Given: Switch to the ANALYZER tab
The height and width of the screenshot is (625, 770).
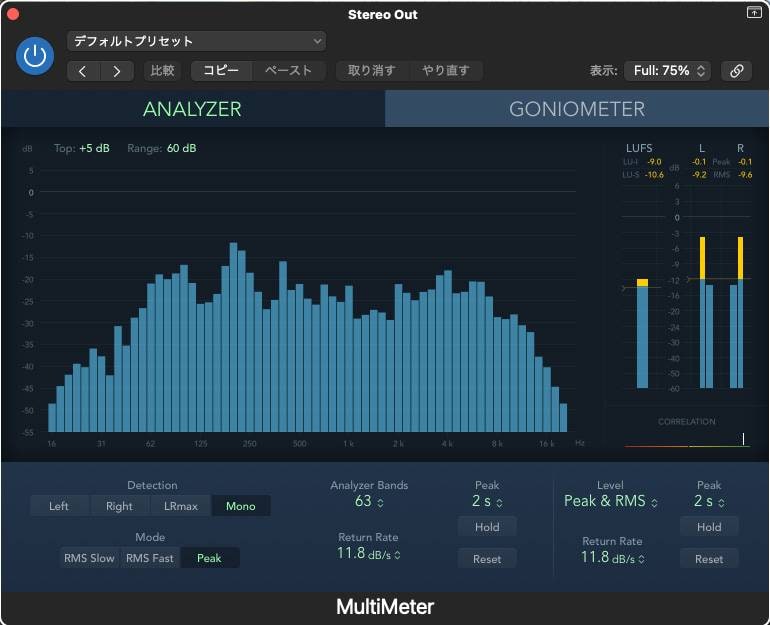Looking at the screenshot, I should click(192, 109).
